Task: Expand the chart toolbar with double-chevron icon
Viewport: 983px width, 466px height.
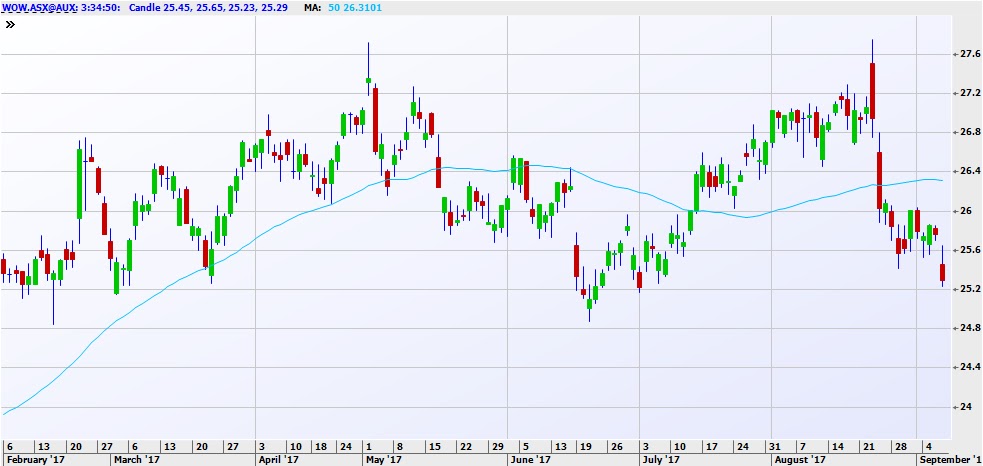Action: 10,24
